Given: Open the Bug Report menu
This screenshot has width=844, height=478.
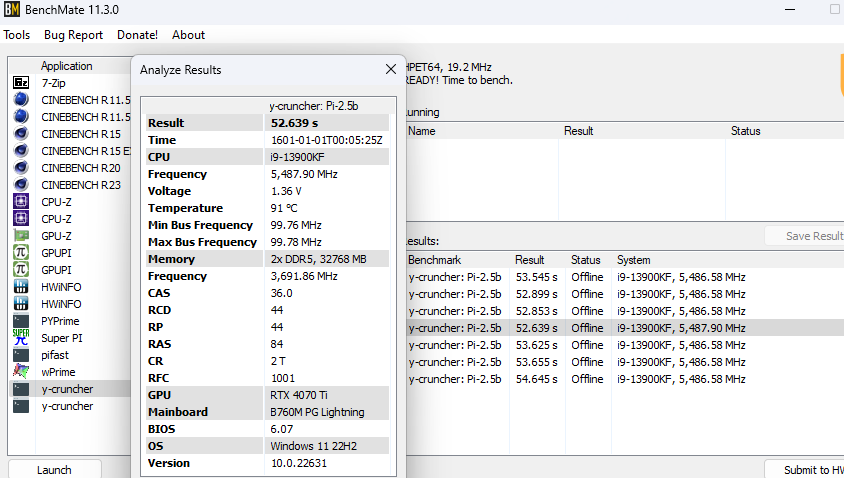Looking at the screenshot, I should [73, 35].
